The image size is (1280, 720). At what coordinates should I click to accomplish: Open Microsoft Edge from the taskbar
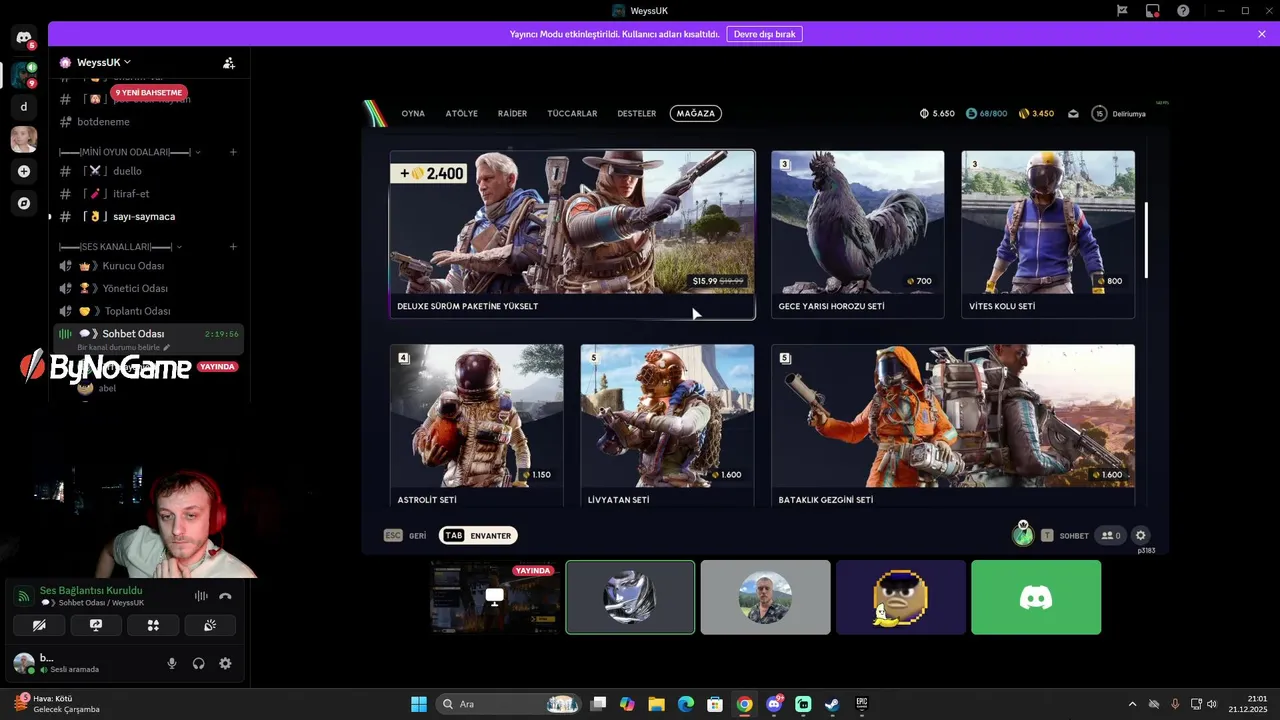685,704
